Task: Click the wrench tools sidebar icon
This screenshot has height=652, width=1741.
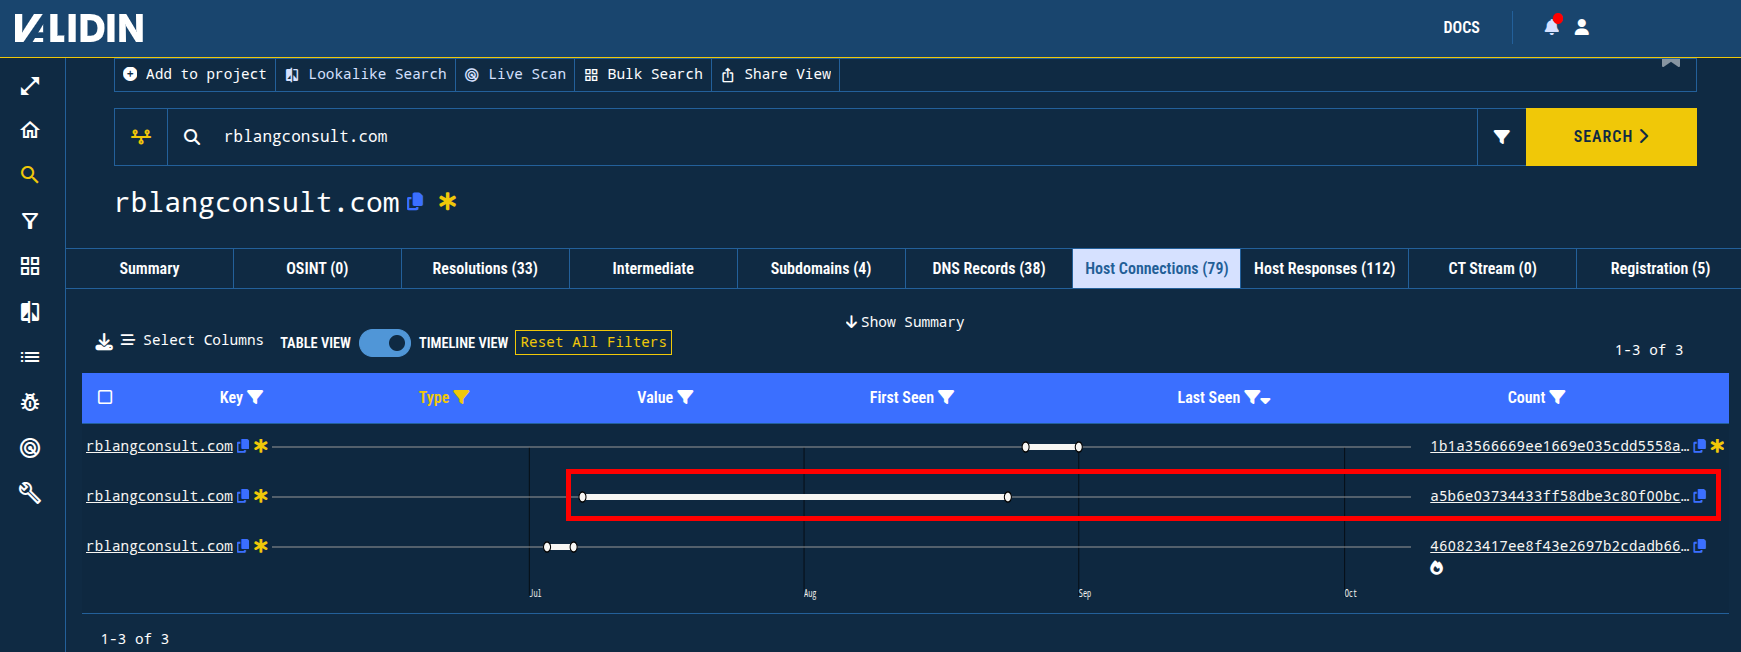Action: coord(30,492)
